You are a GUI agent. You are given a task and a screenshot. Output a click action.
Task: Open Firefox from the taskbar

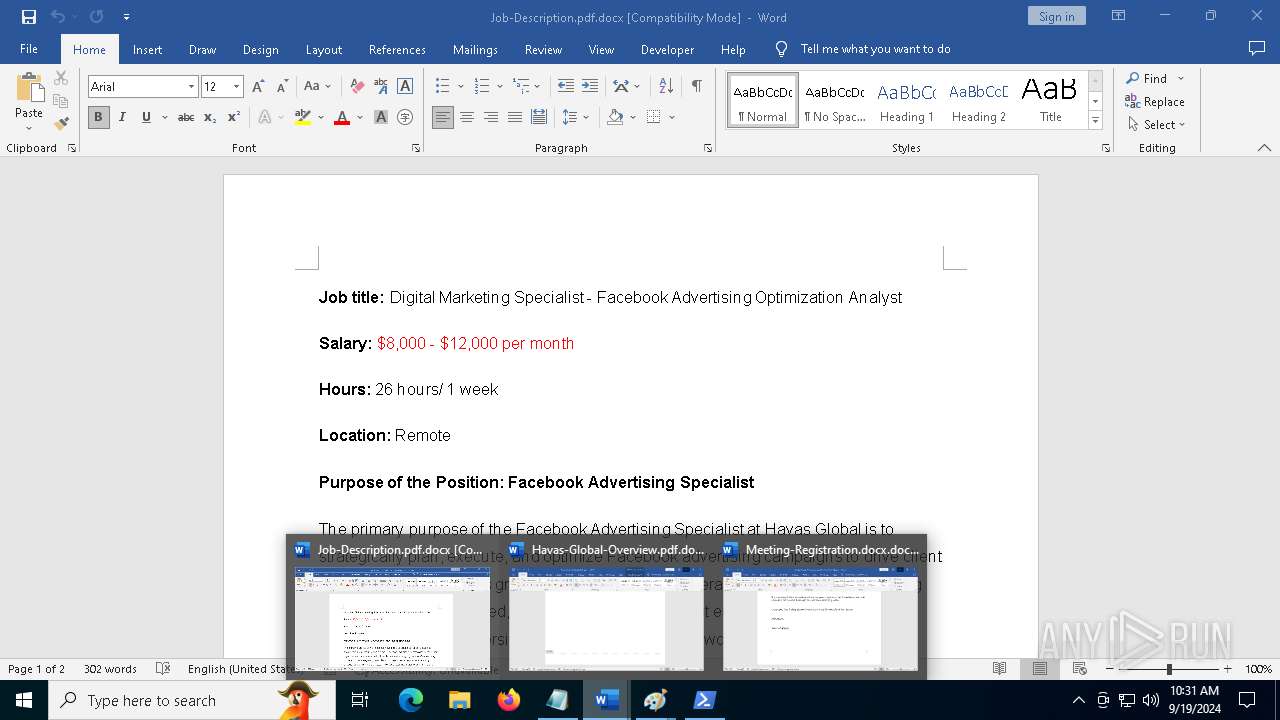[509, 700]
